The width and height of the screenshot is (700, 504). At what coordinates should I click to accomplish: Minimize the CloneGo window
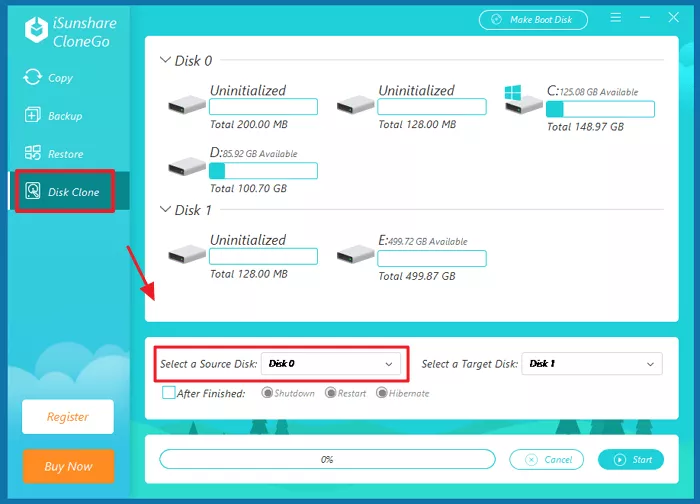point(645,17)
